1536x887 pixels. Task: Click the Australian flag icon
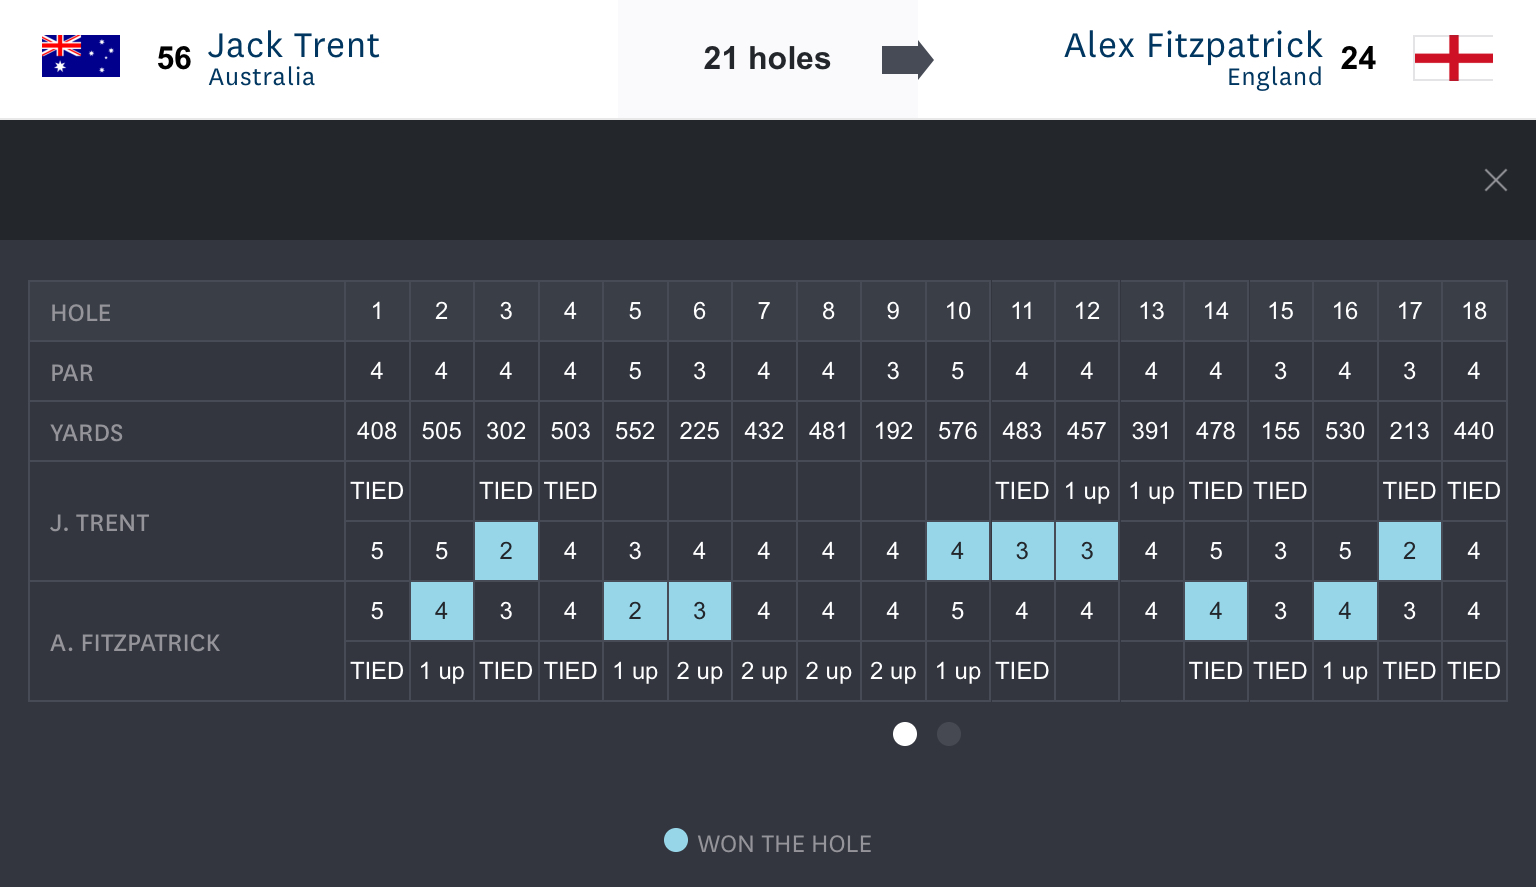point(81,56)
